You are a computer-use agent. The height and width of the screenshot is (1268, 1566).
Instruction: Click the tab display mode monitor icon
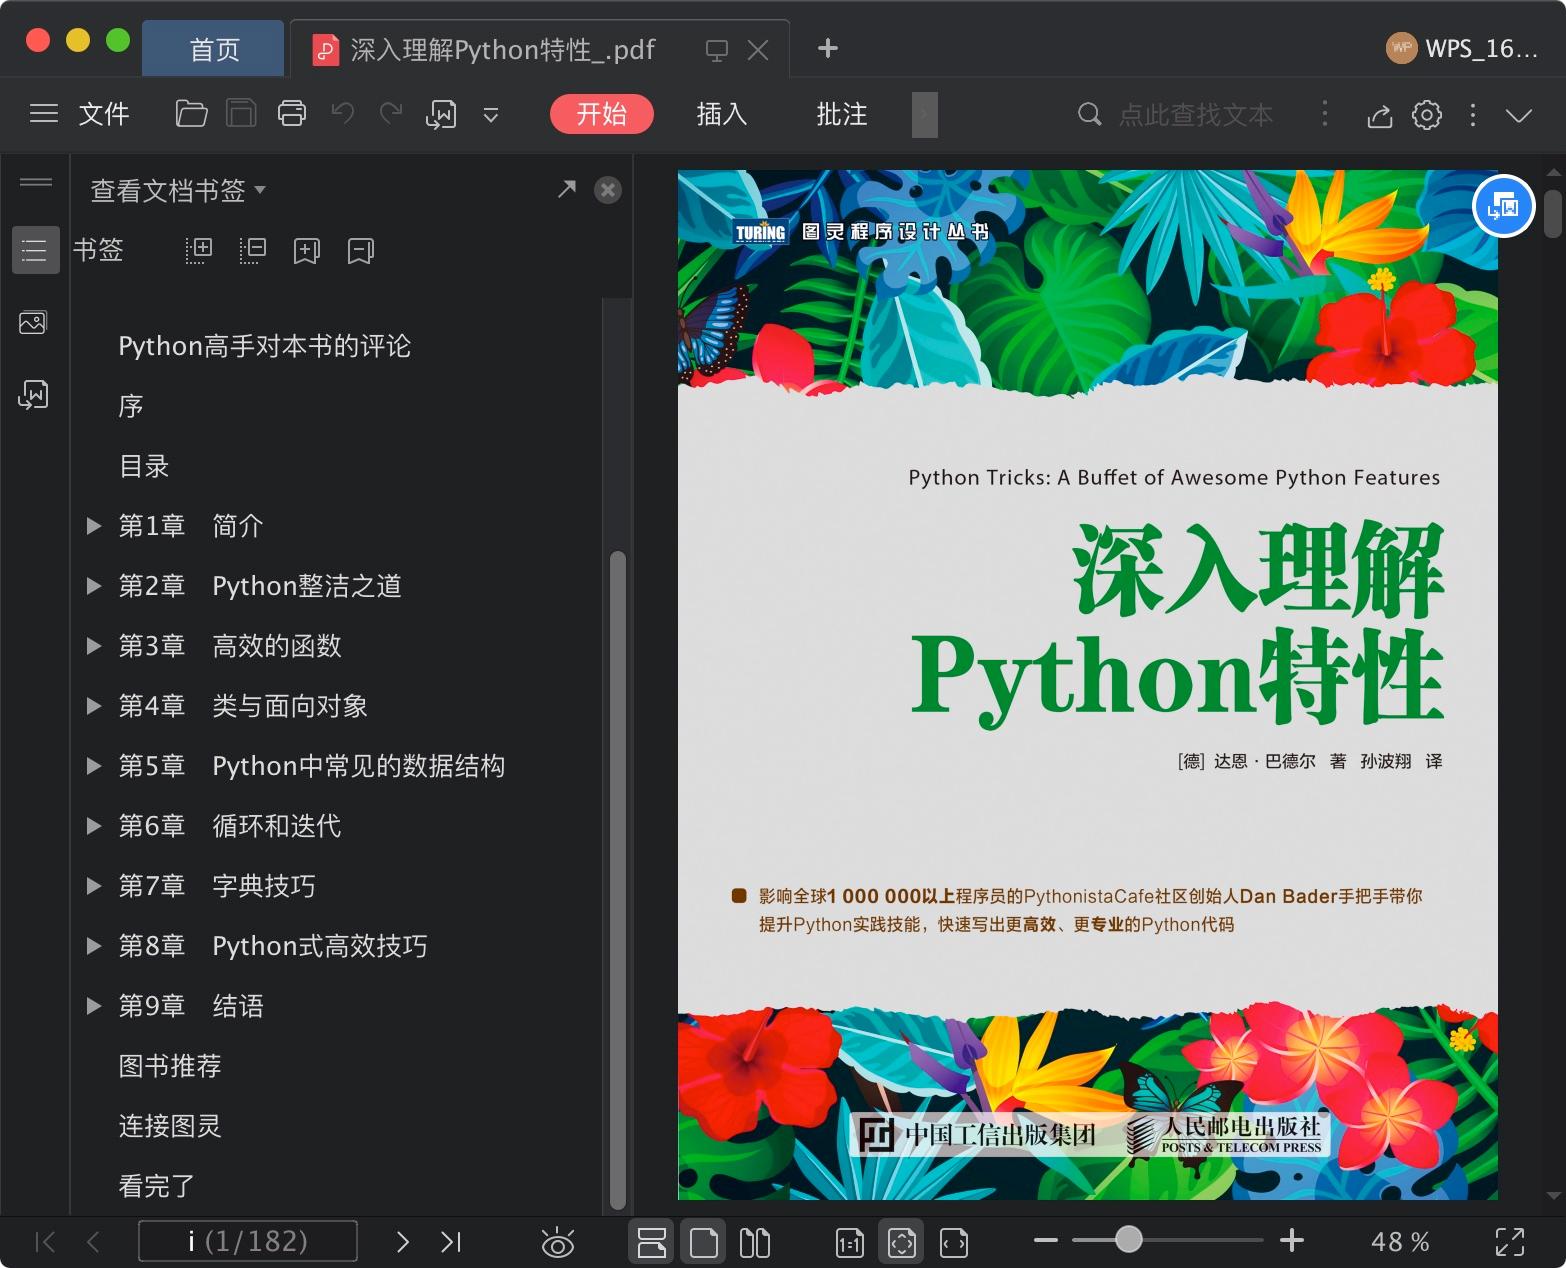[x=717, y=50]
